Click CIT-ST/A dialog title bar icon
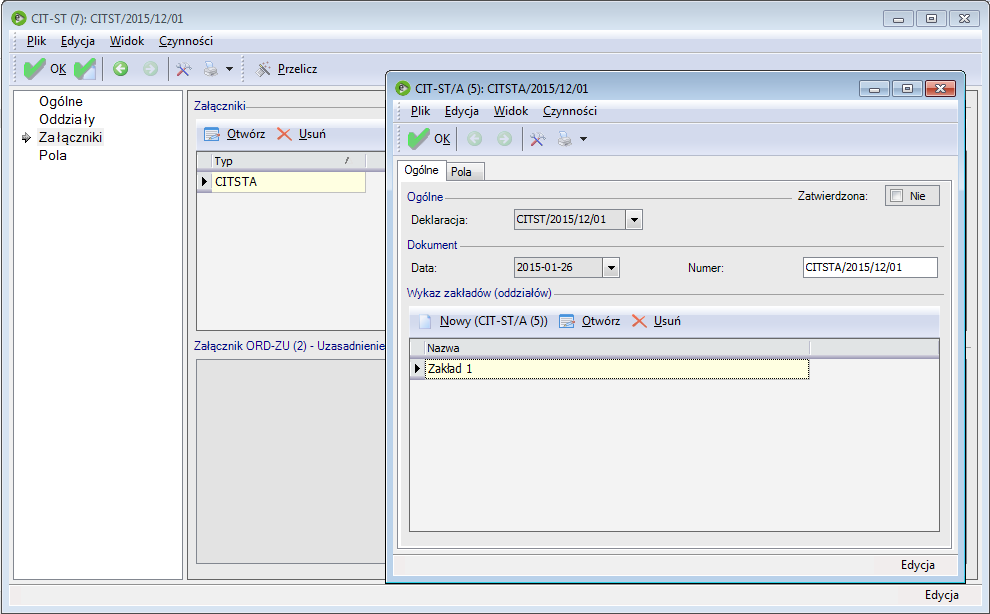The height and width of the screenshot is (614, 990). coord(402,88)
